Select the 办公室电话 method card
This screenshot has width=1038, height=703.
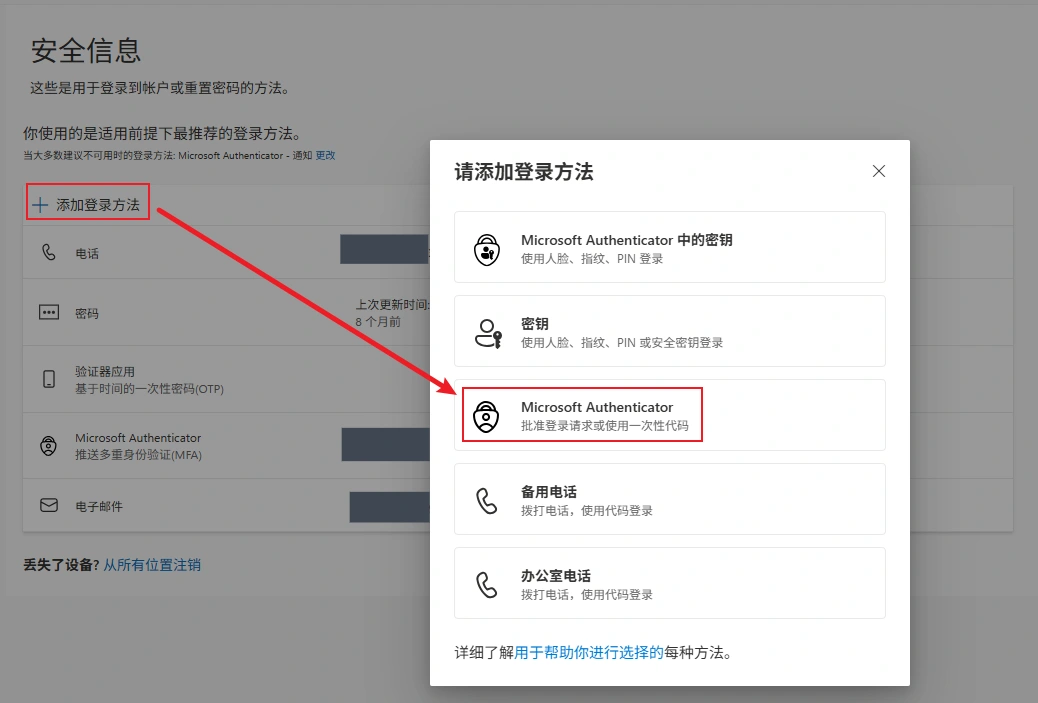pos(669,583)
